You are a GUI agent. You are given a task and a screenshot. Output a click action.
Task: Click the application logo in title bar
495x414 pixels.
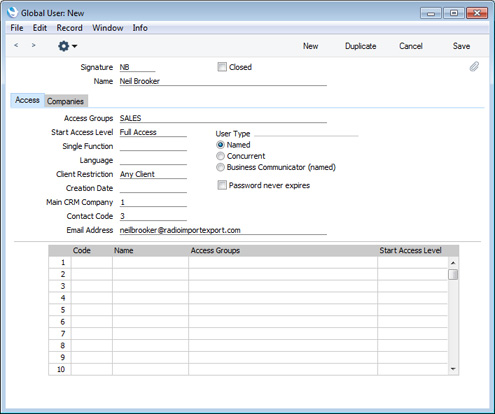click(12, 13)
